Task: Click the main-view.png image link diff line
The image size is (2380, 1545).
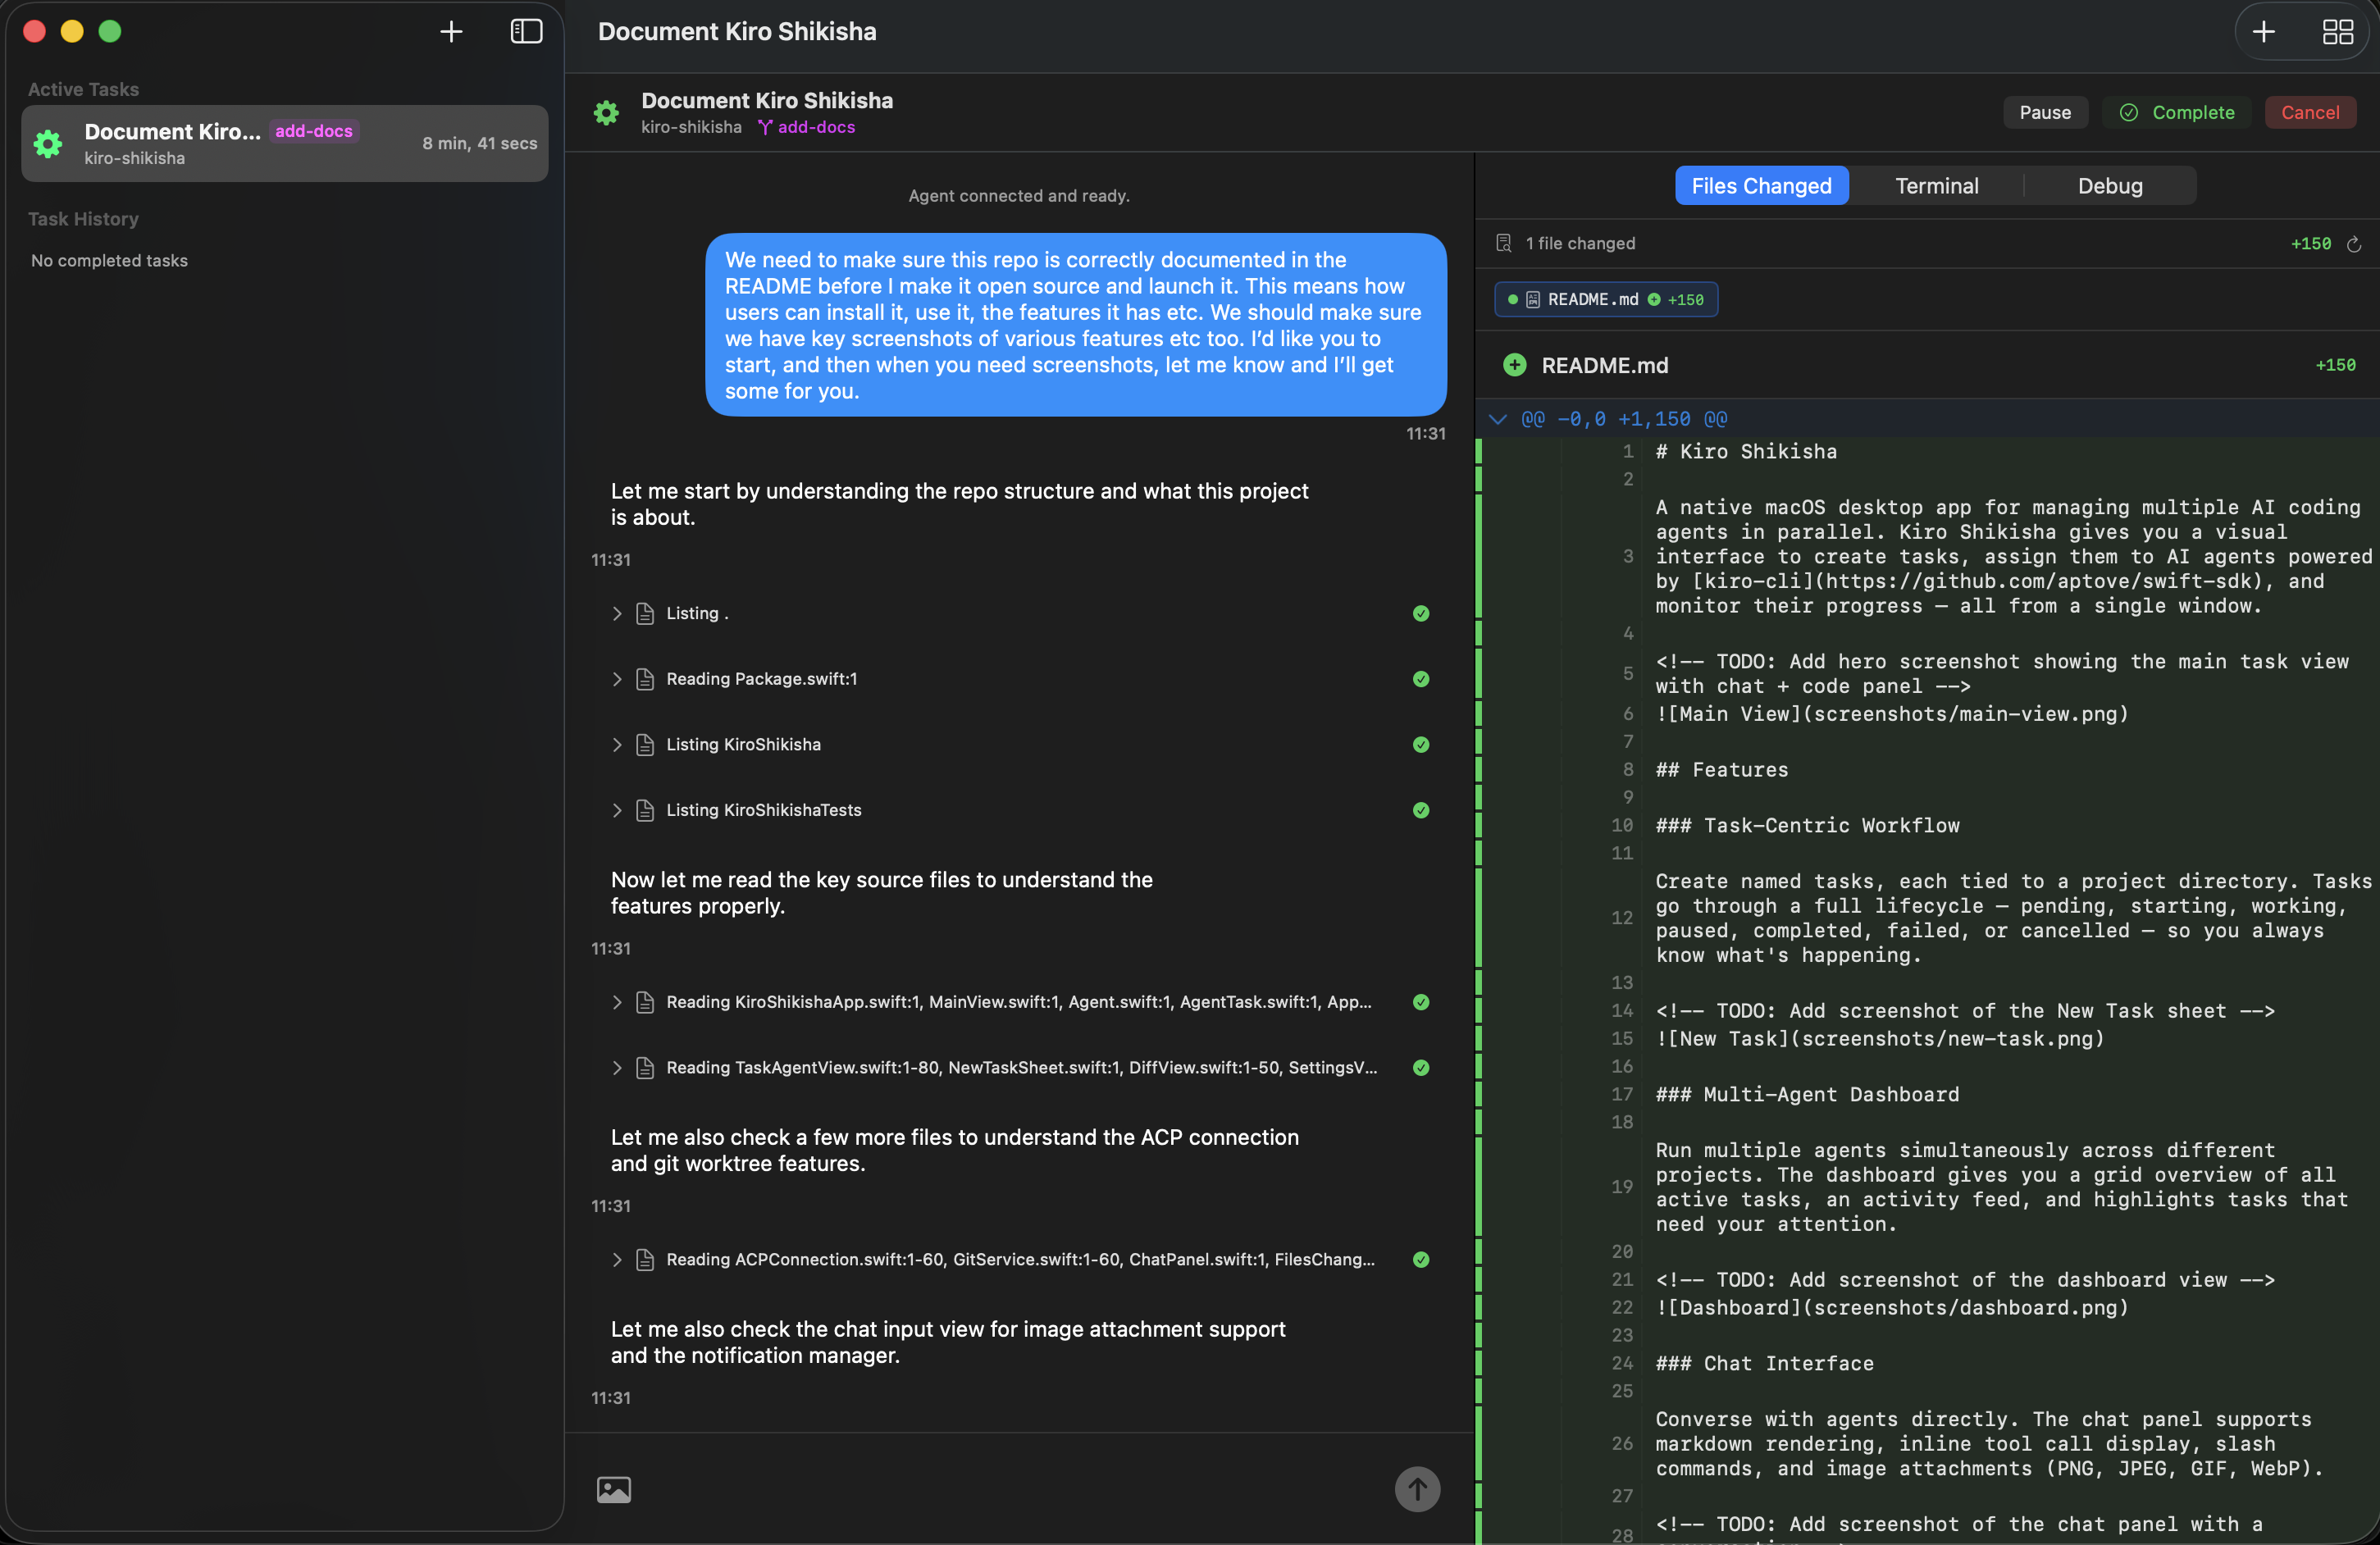Action: (1892, 714)
